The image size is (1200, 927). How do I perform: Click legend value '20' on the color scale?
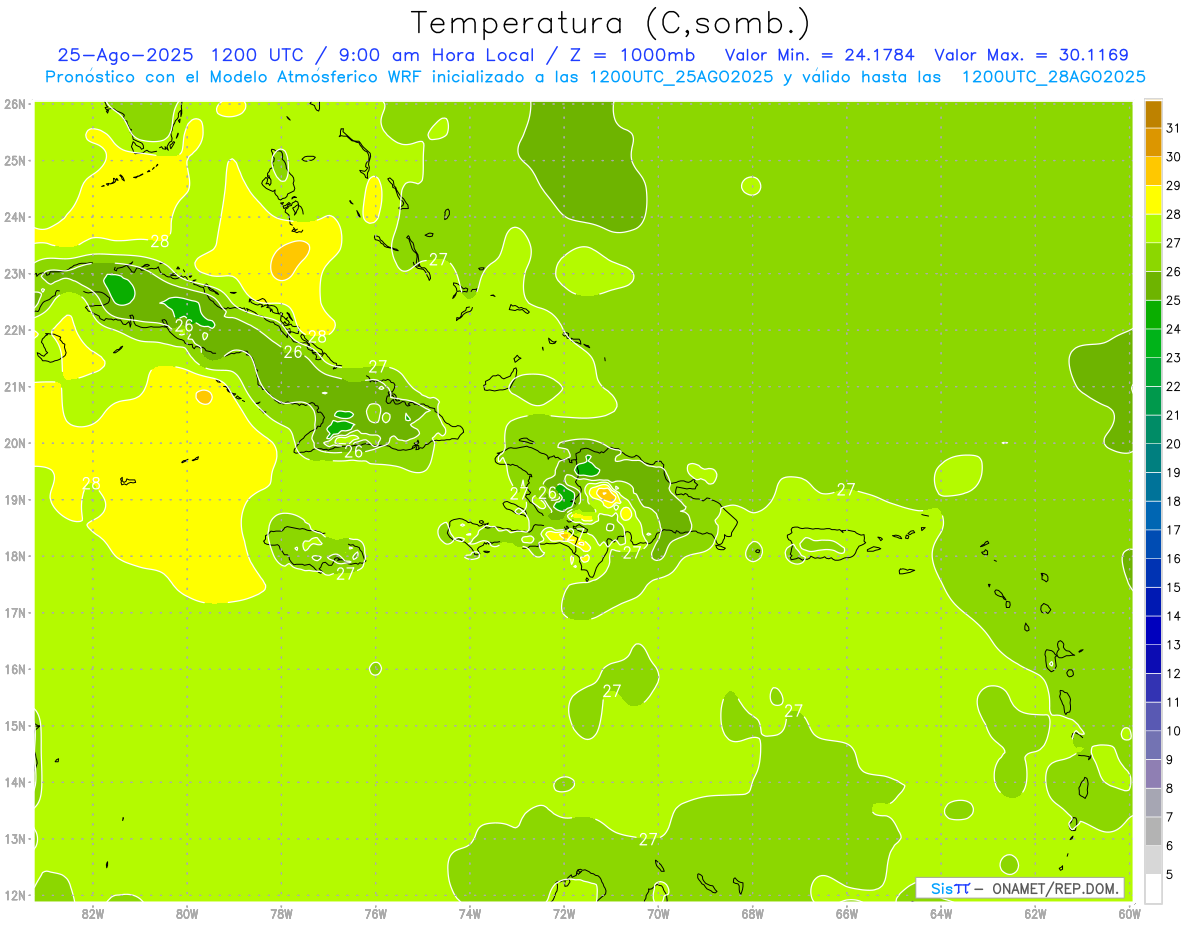tap(1173, 444)
